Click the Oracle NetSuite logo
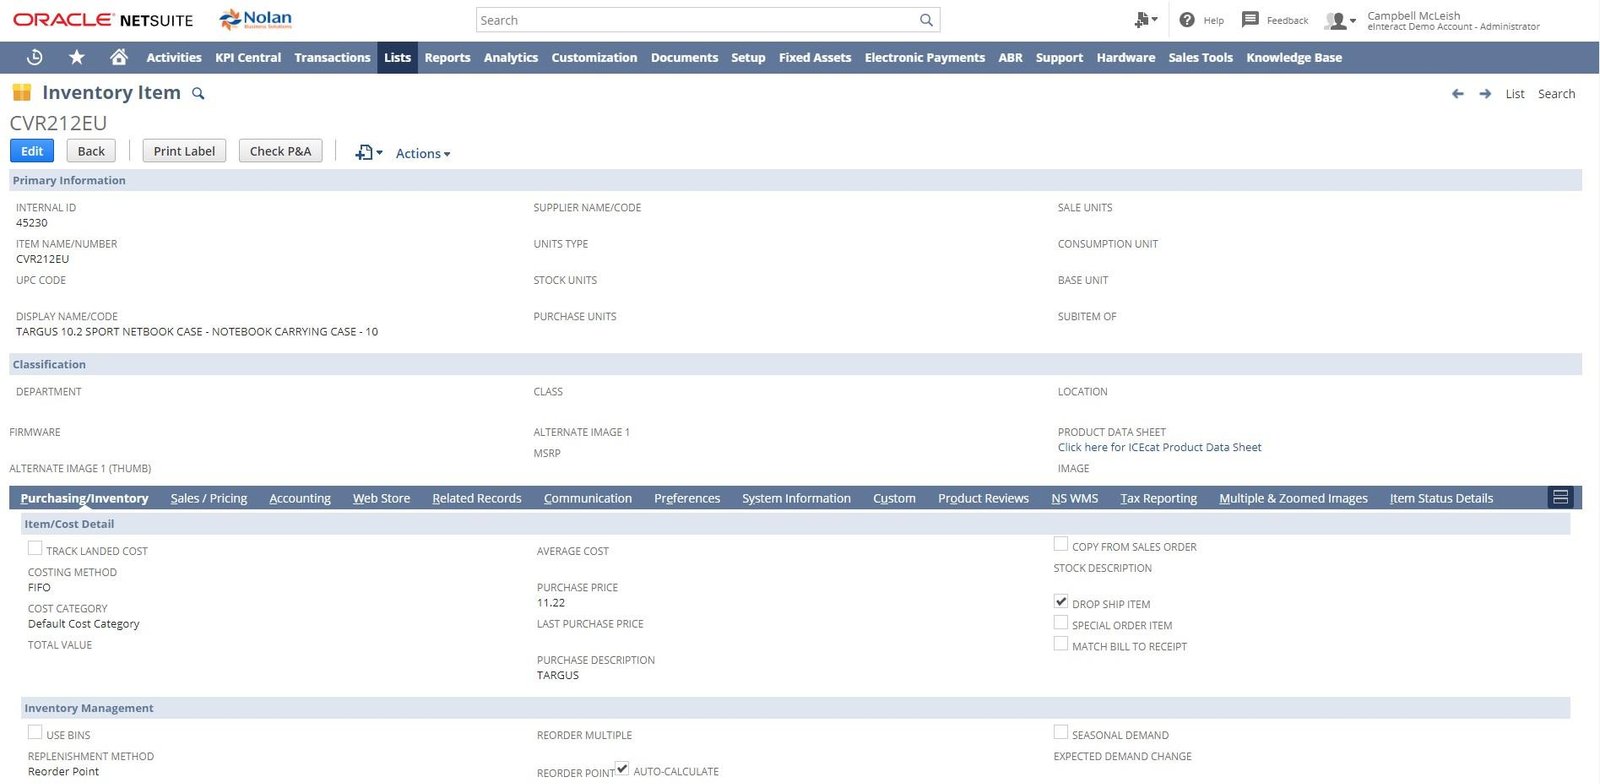 point(103,20)
